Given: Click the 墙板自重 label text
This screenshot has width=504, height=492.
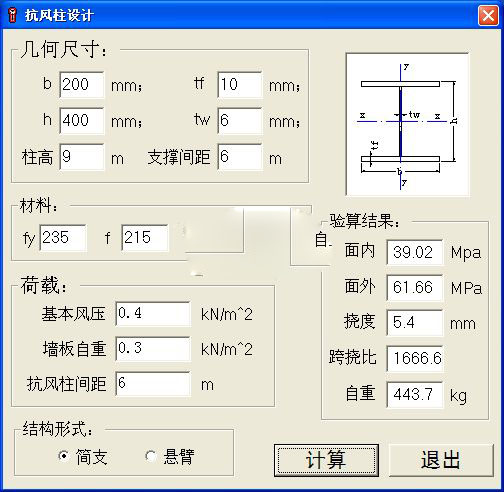Looking at the screenshot, I should 74,349.
